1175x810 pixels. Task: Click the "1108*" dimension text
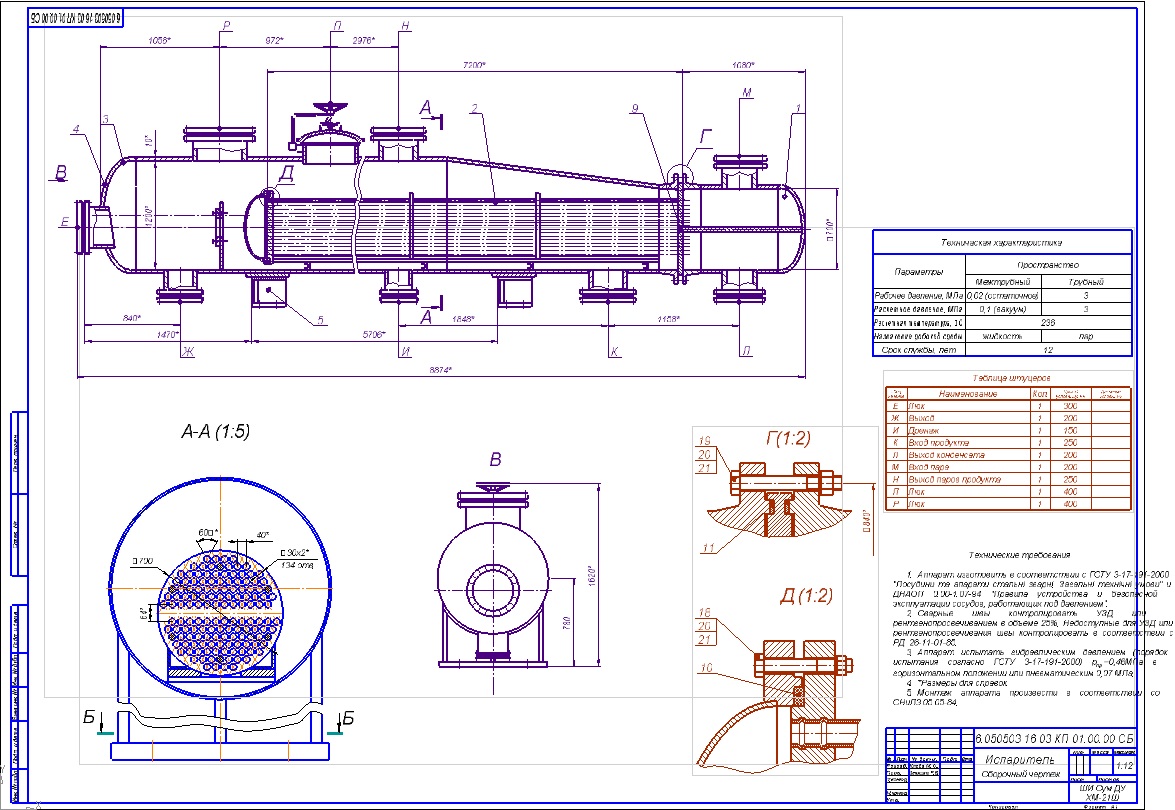[668, 318]
